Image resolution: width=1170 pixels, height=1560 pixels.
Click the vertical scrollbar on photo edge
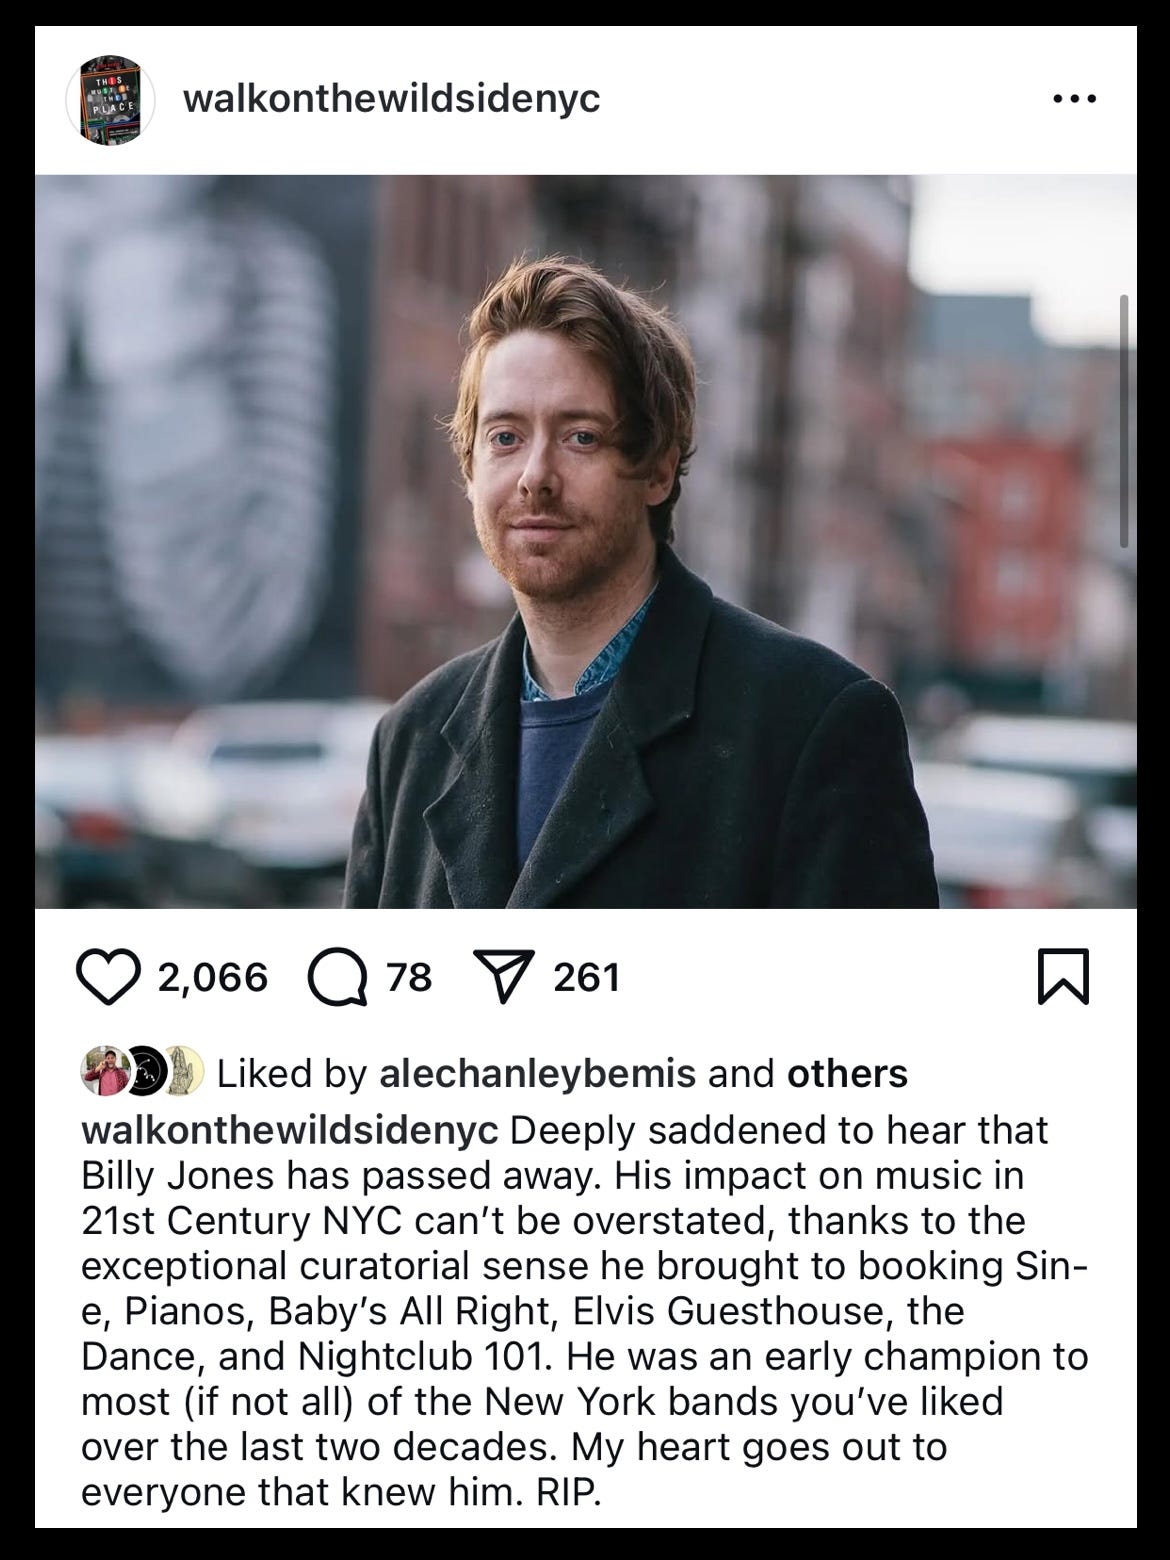coord(1124,420)
